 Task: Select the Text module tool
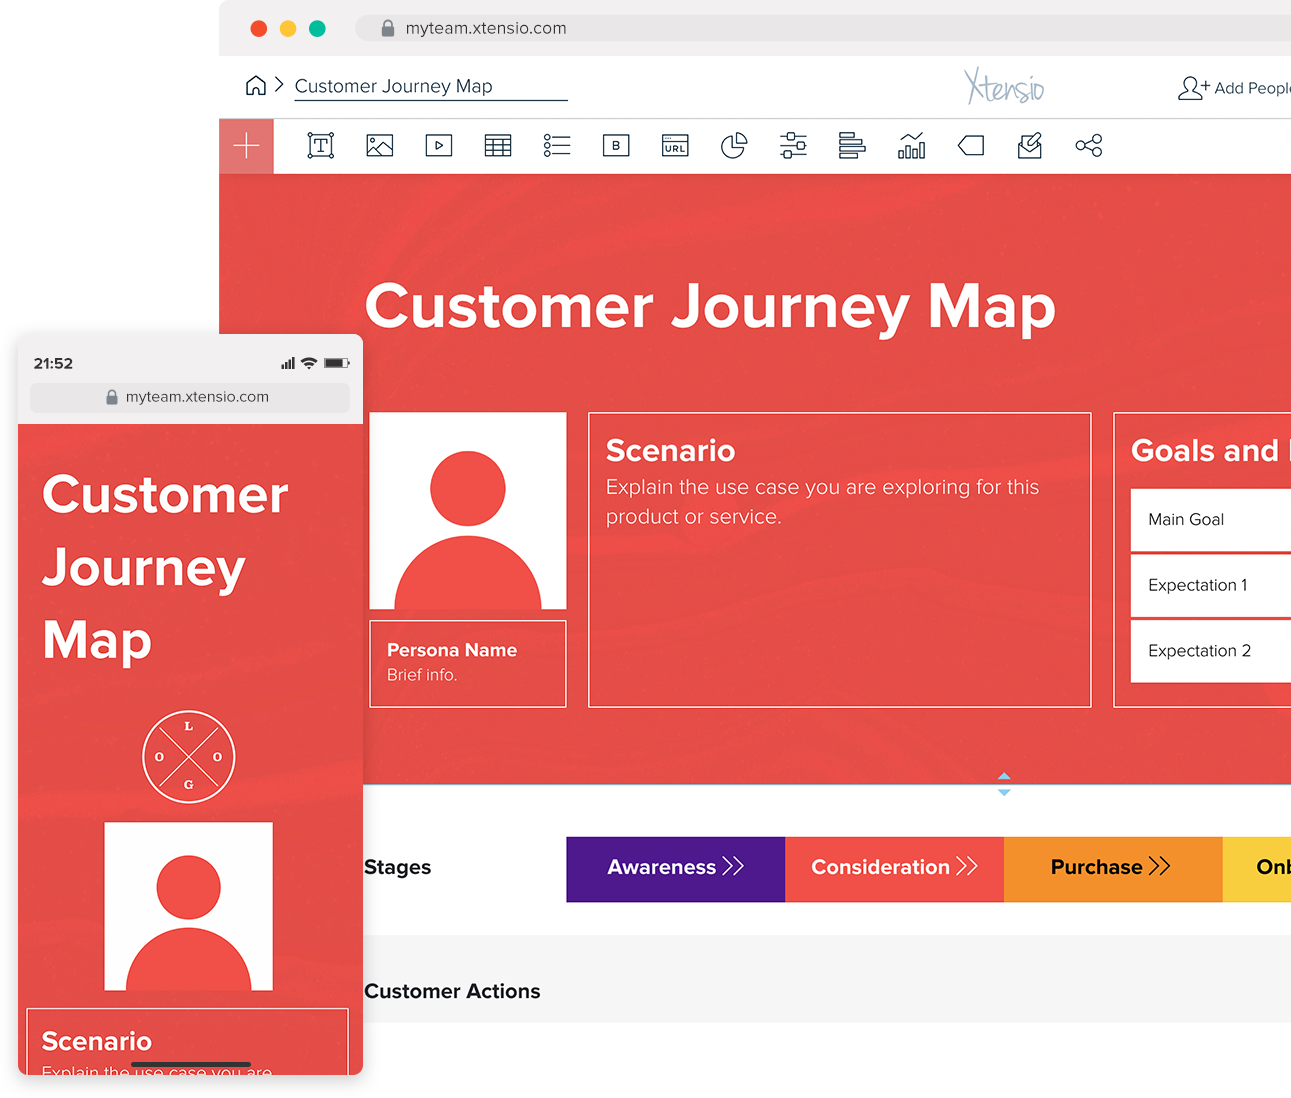coord(320,145)
